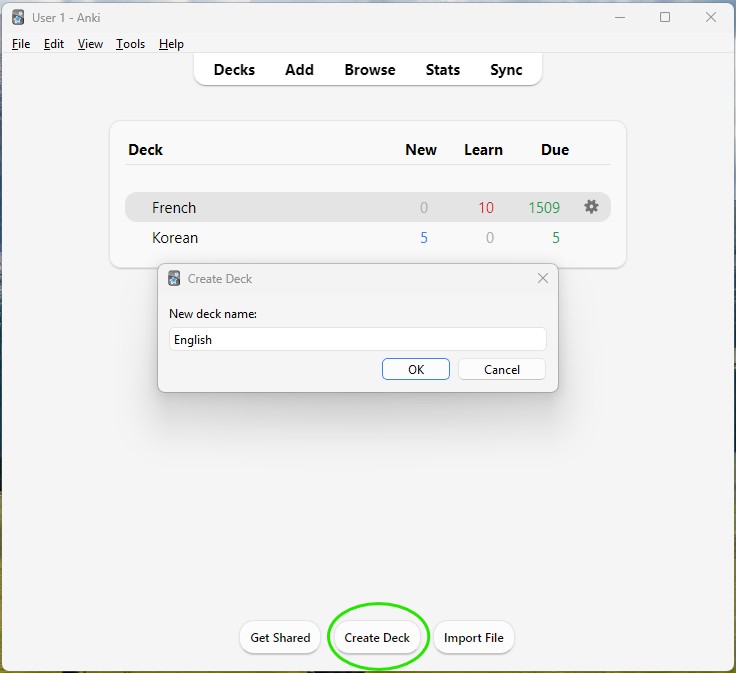Viewport: 736px width, 673px height.
Task: Open the Help menu
Action: 171,44
